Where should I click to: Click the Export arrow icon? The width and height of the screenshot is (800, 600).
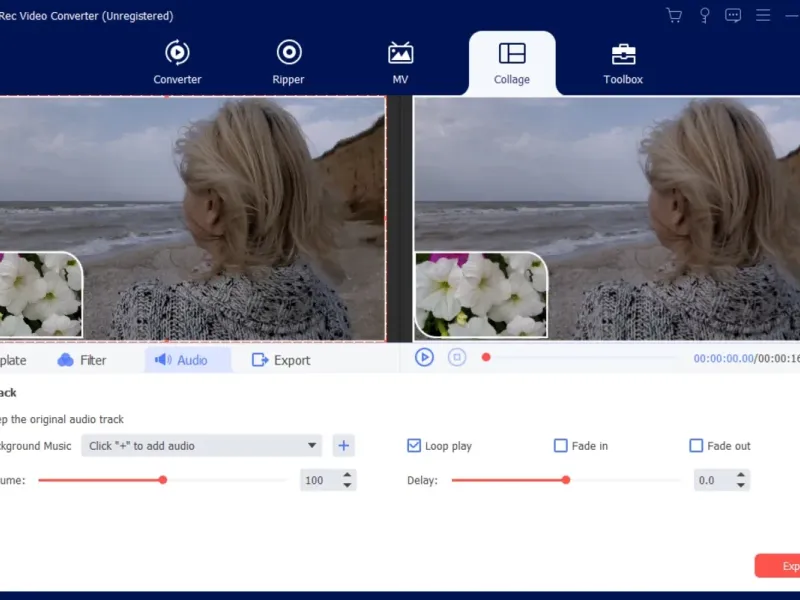click(260, 360)
